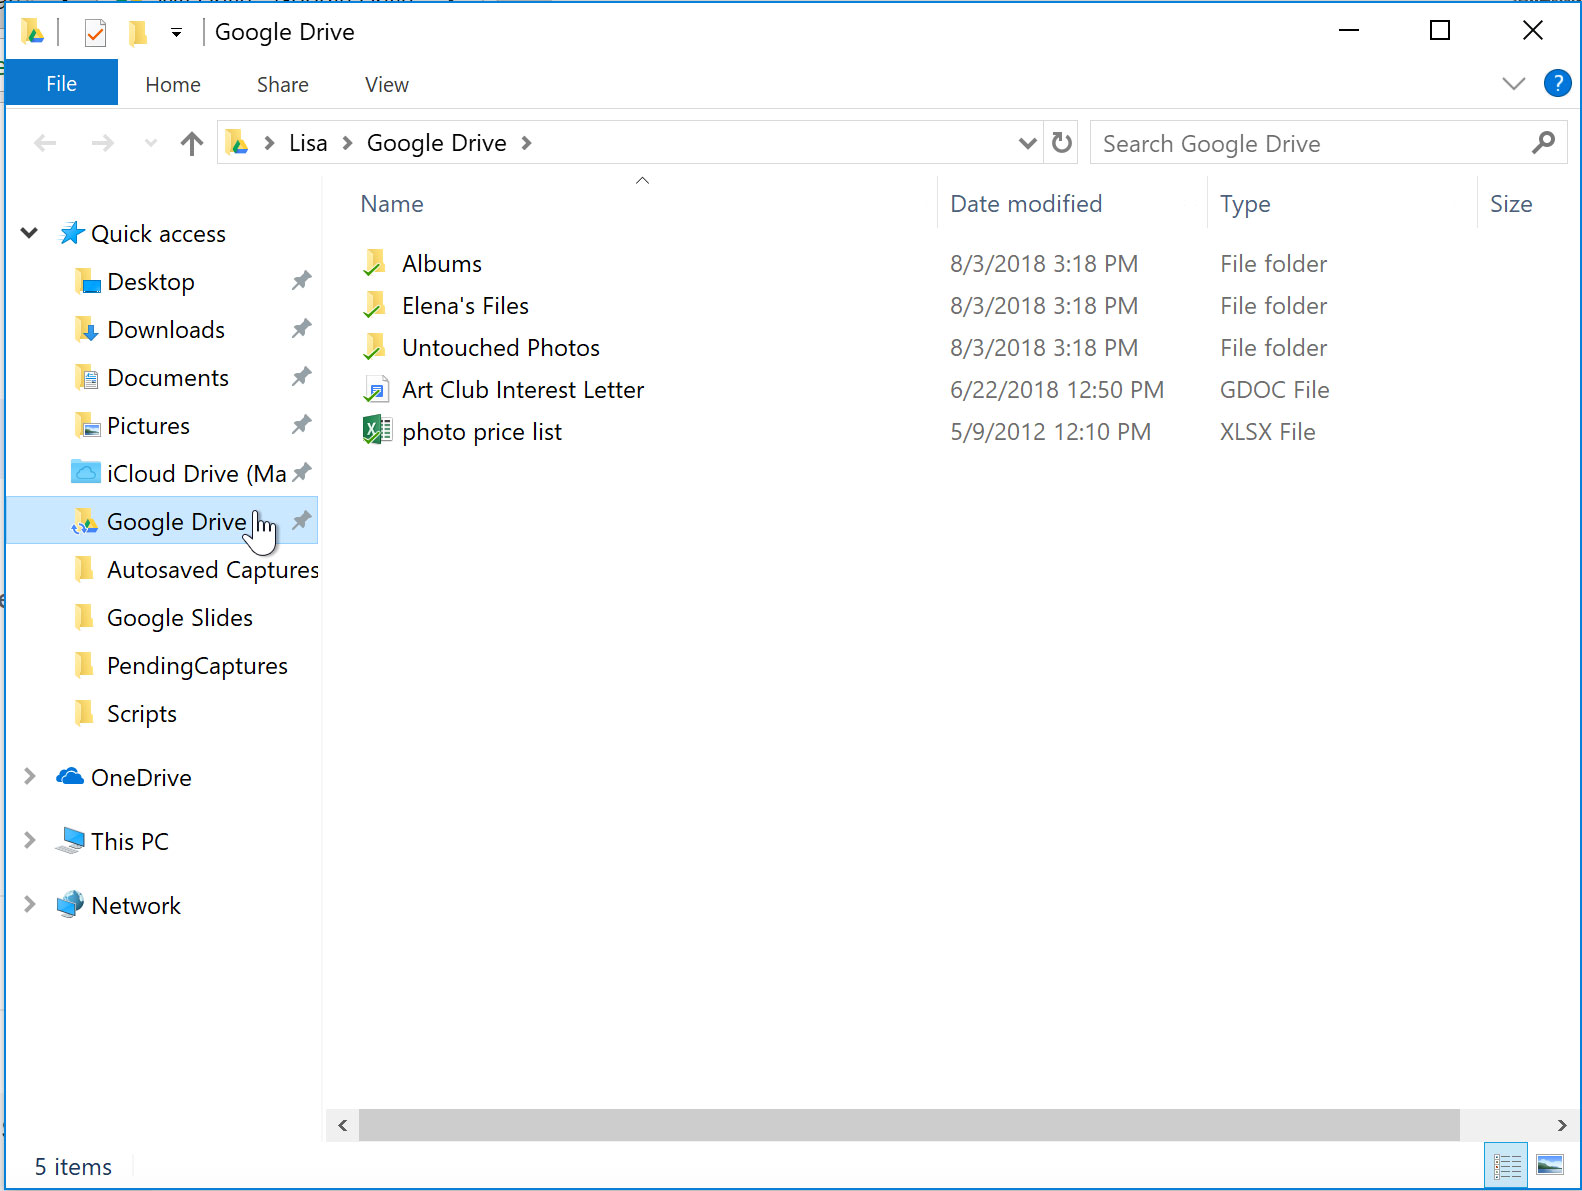Expand the OneDrive tree node
1582x1191 pixels.
(29, 777)
